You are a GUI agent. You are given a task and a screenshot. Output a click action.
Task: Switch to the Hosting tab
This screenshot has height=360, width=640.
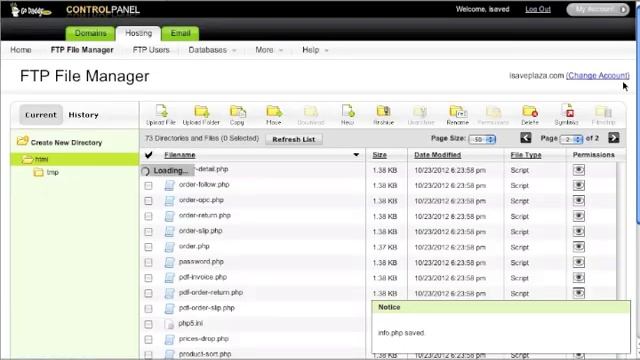pos(138,33)
